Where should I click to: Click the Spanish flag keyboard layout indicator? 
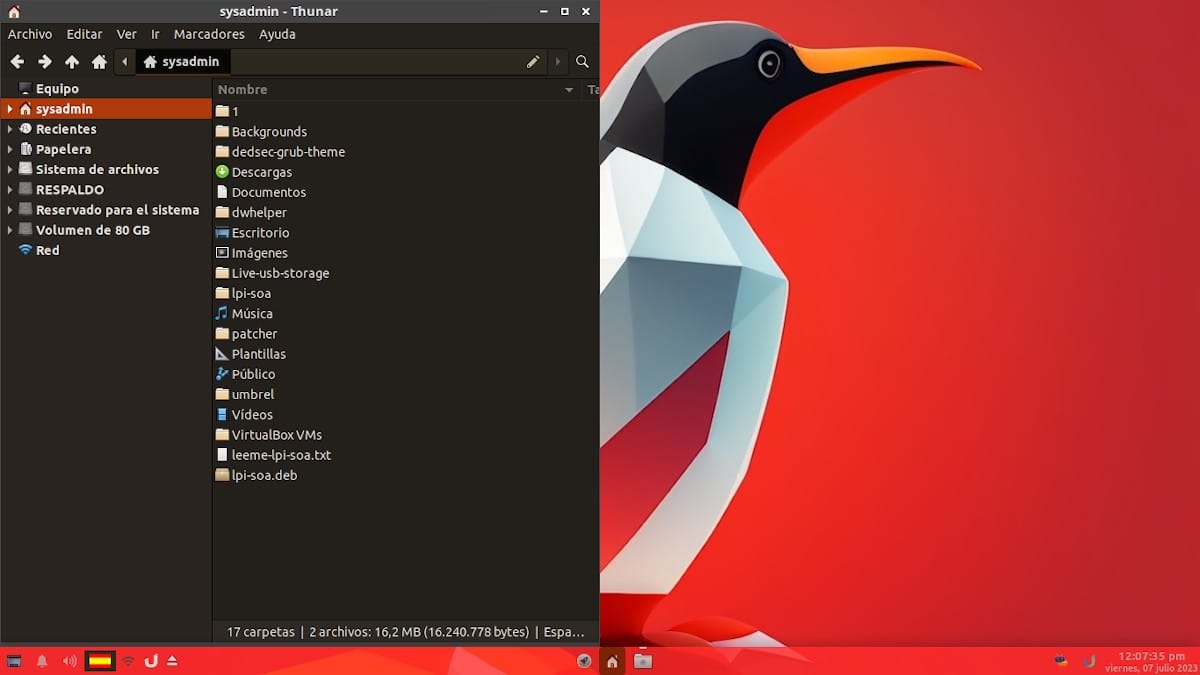[x=100, y=661]
